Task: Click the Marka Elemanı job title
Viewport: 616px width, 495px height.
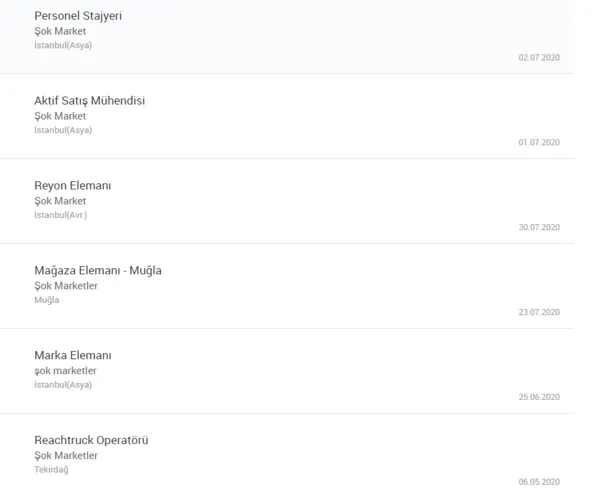Action: (x=72, y=356)
